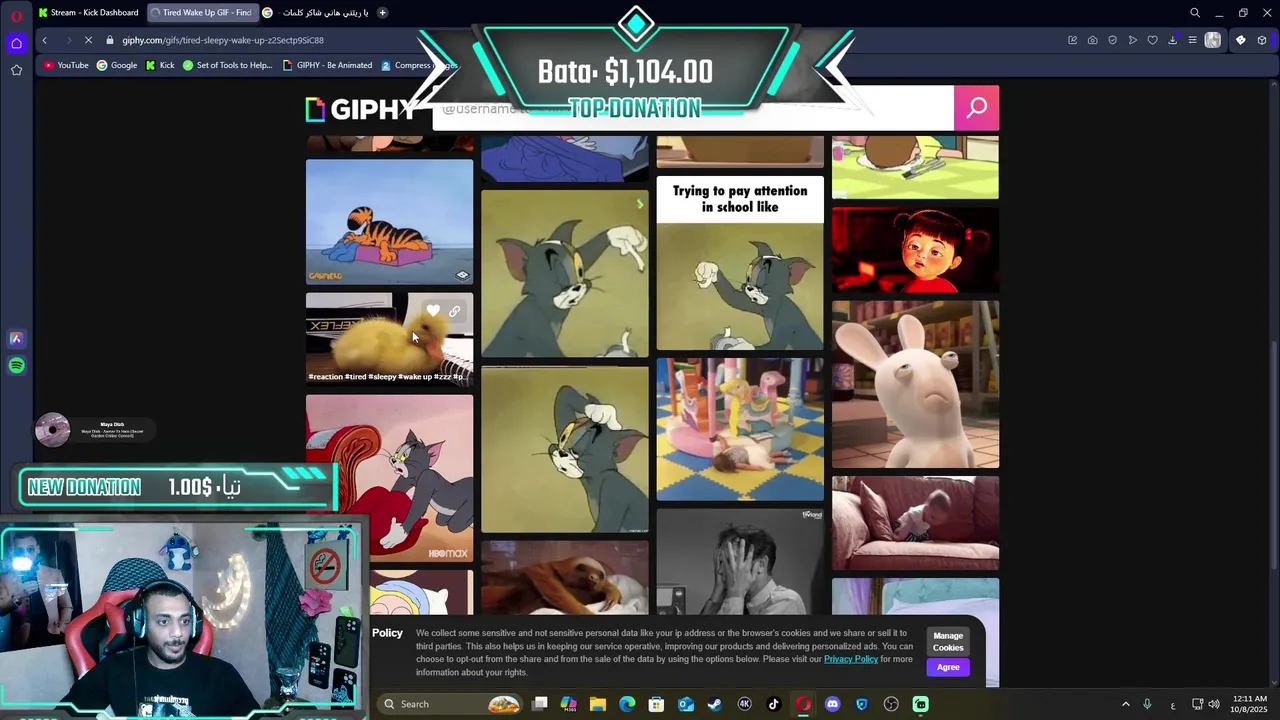Image resolution: width=1280 pixels, height=720 pixels.
Task: Add page to bookmarks heart icon
Action: [1152, 40]
